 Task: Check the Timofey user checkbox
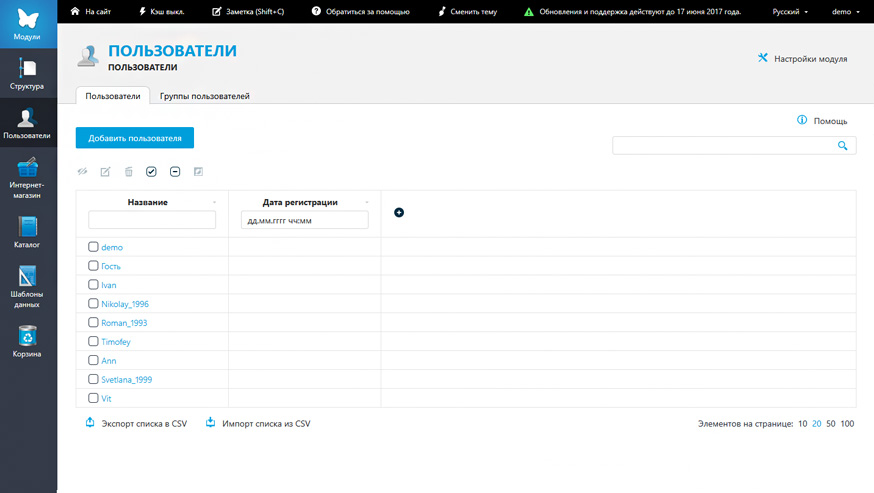click(x=93, y=341)
